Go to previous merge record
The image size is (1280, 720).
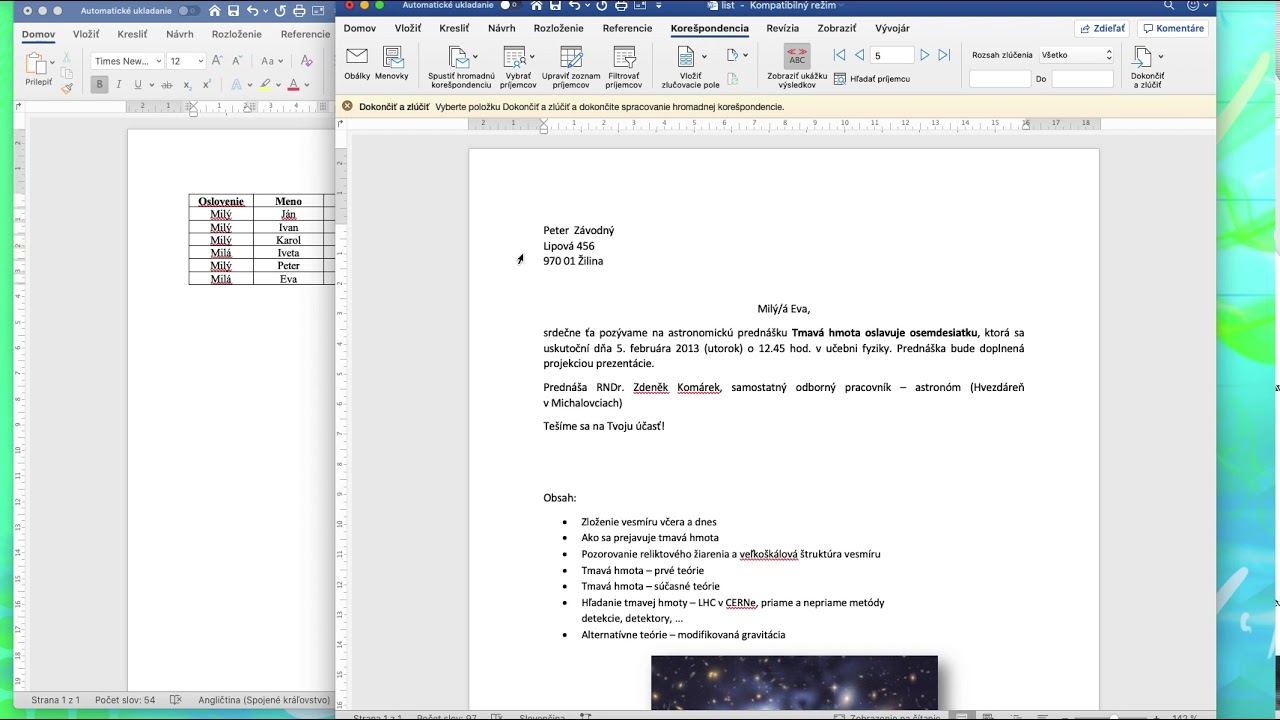(859, 55)
